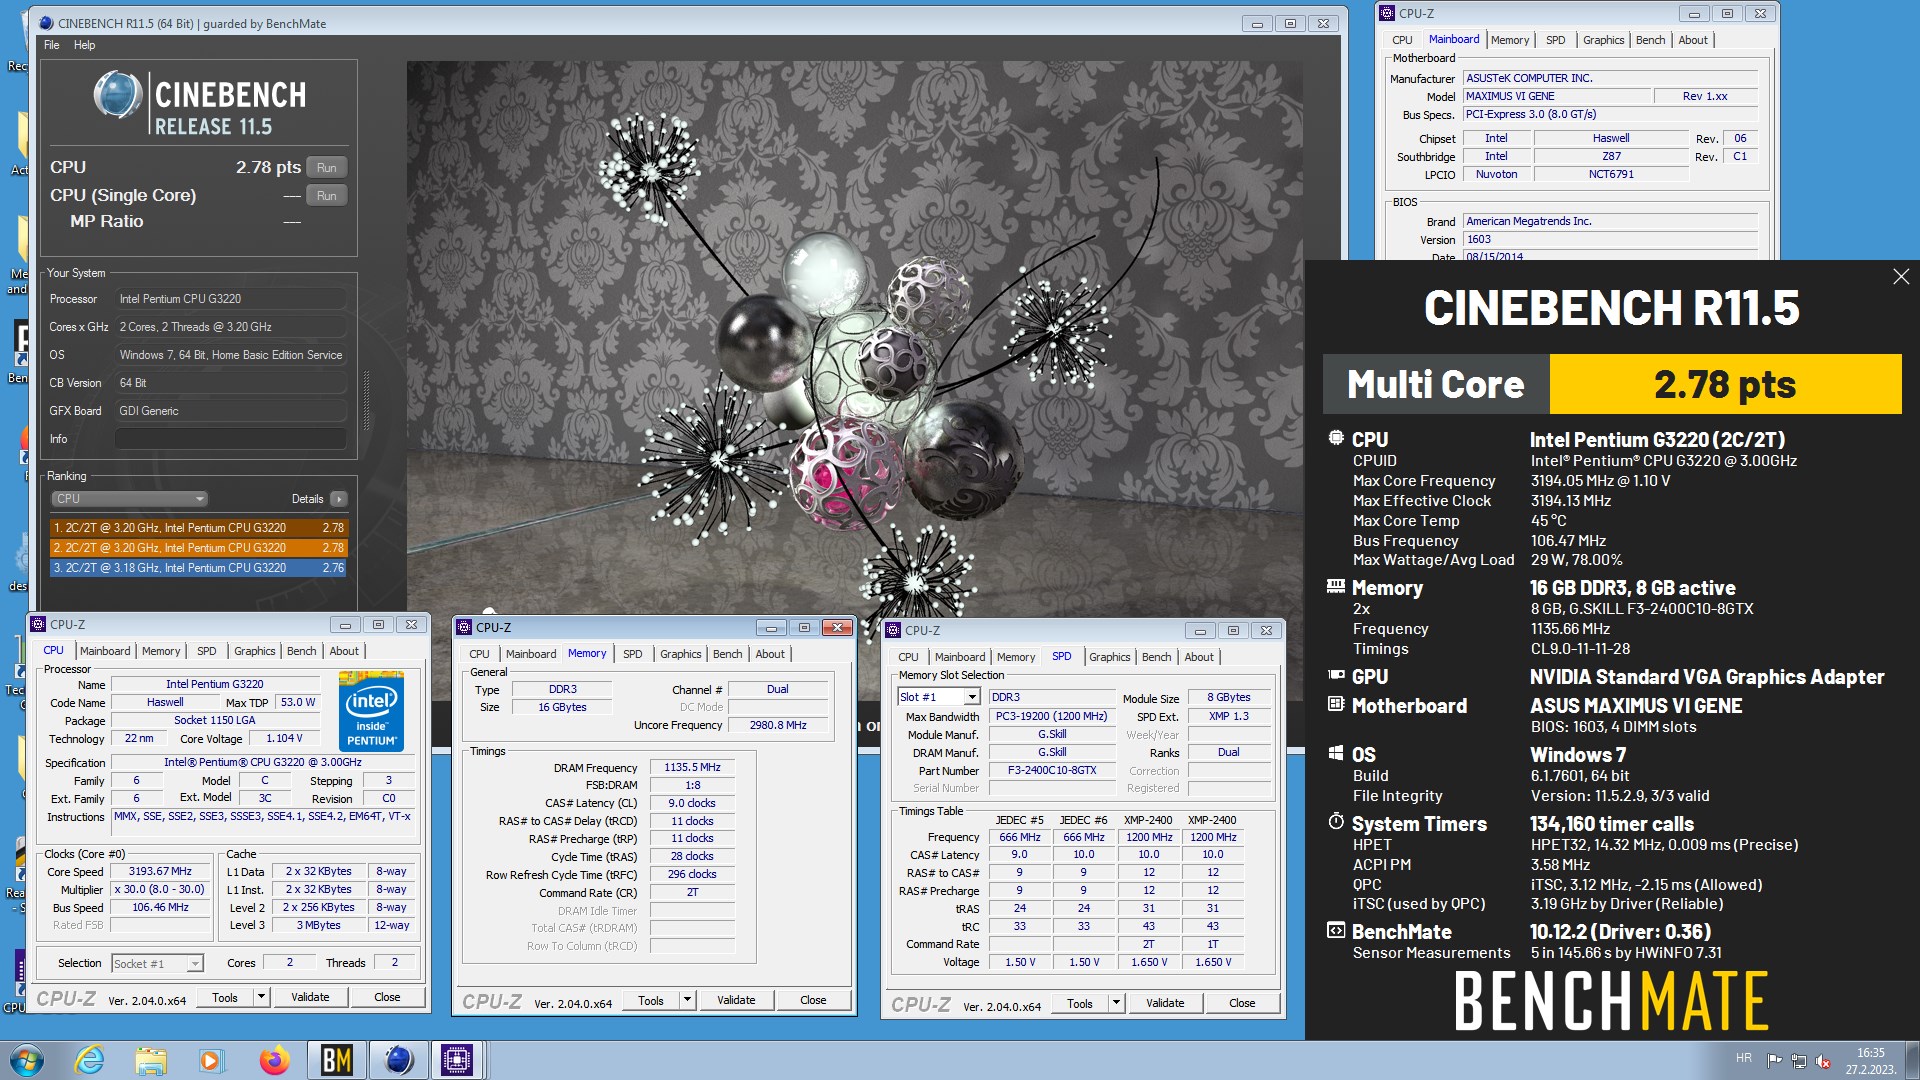
Task: Run the CPU Single Core benchmark
Action: coord(327,196)
